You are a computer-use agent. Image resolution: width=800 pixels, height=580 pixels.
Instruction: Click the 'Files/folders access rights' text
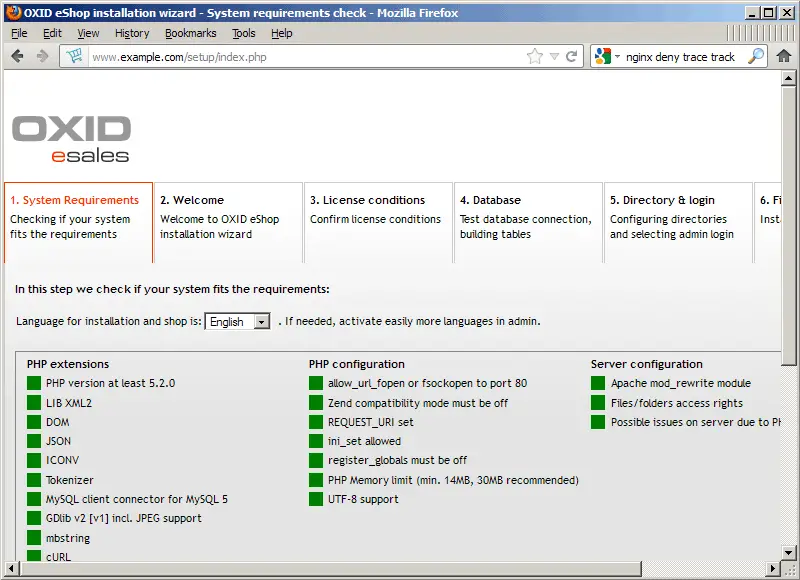(677, 403)
